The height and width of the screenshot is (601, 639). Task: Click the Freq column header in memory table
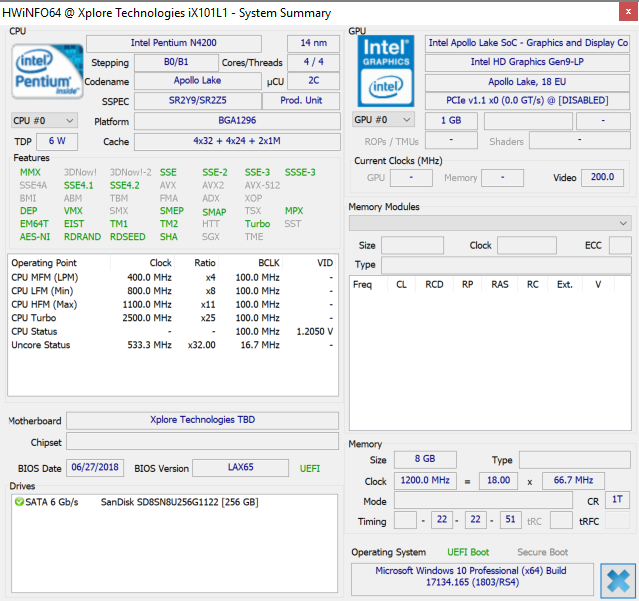[x=363, y=284]
